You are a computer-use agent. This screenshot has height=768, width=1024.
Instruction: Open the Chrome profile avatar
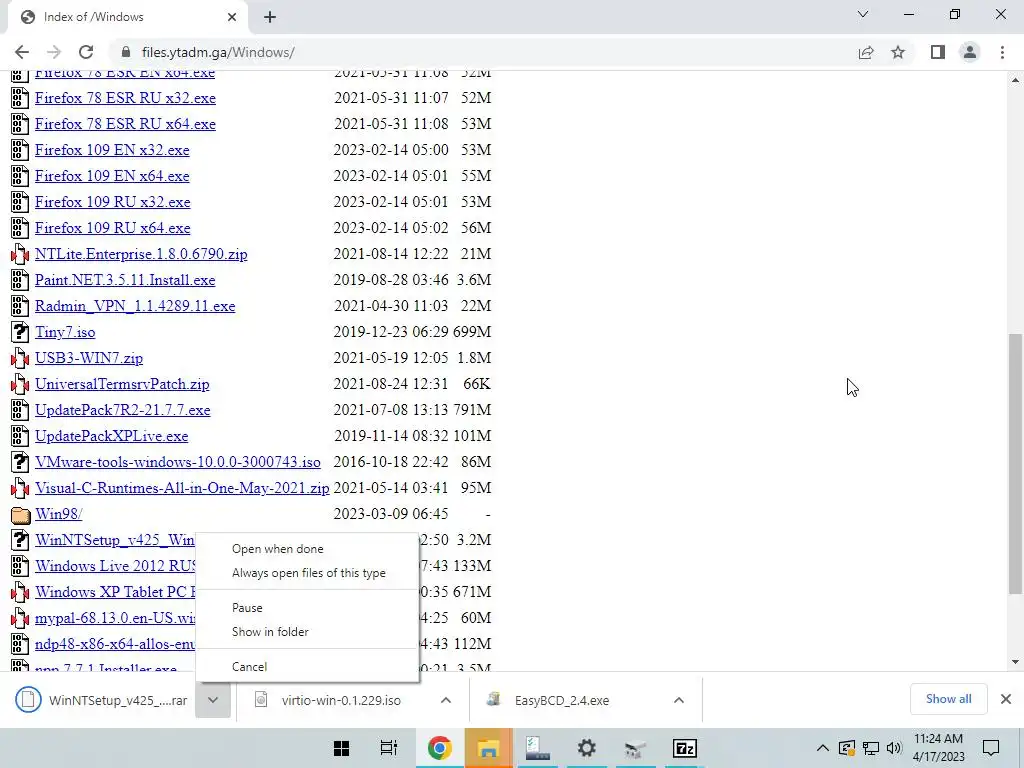pos(970,52)
